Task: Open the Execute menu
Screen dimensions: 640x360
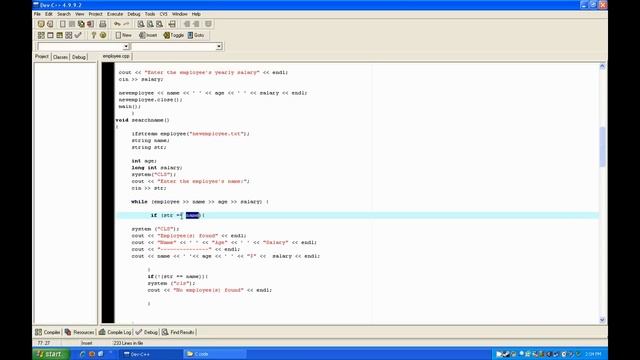Action: (115, 14)
